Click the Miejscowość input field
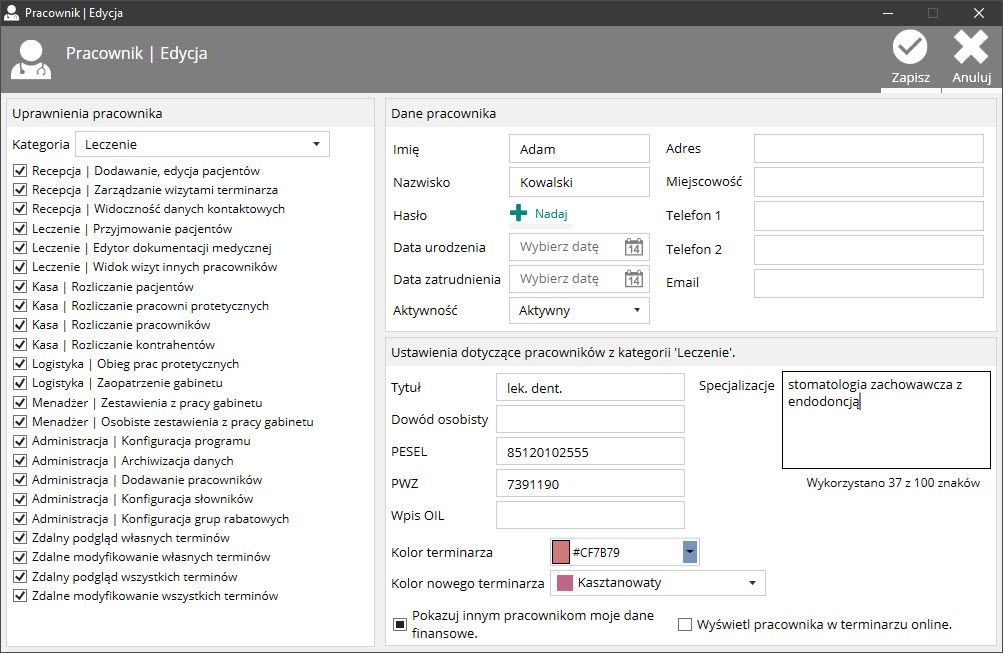The image size is (1003, 653). pos(869,182)
